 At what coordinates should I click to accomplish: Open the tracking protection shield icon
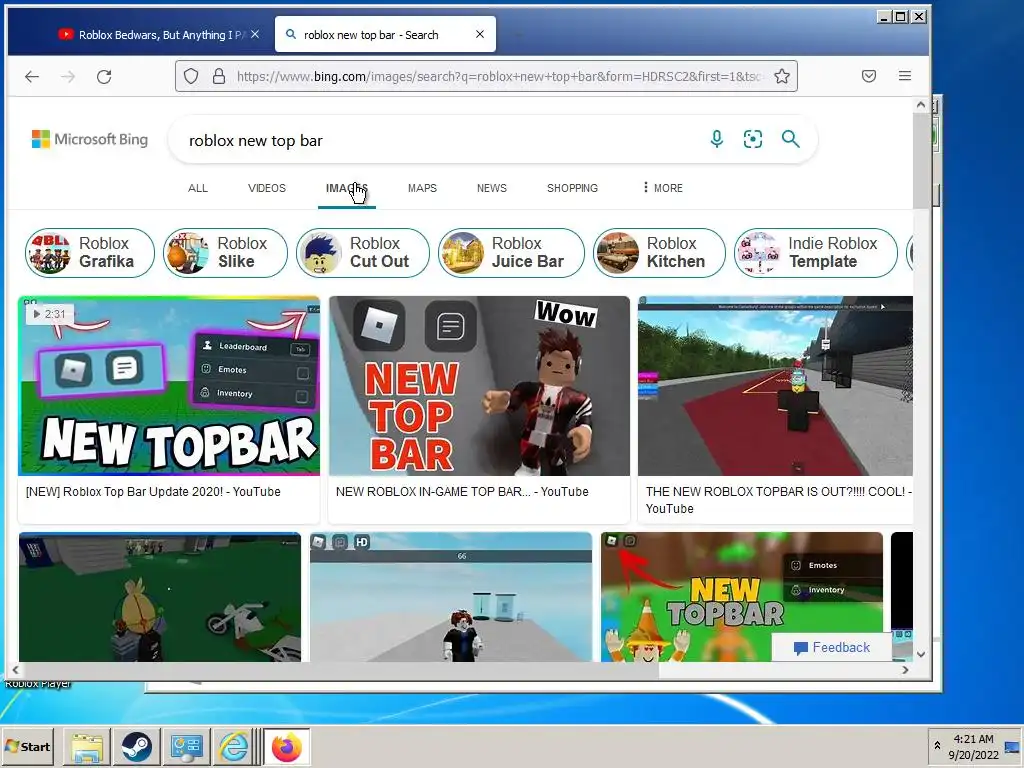pos(191,76)
